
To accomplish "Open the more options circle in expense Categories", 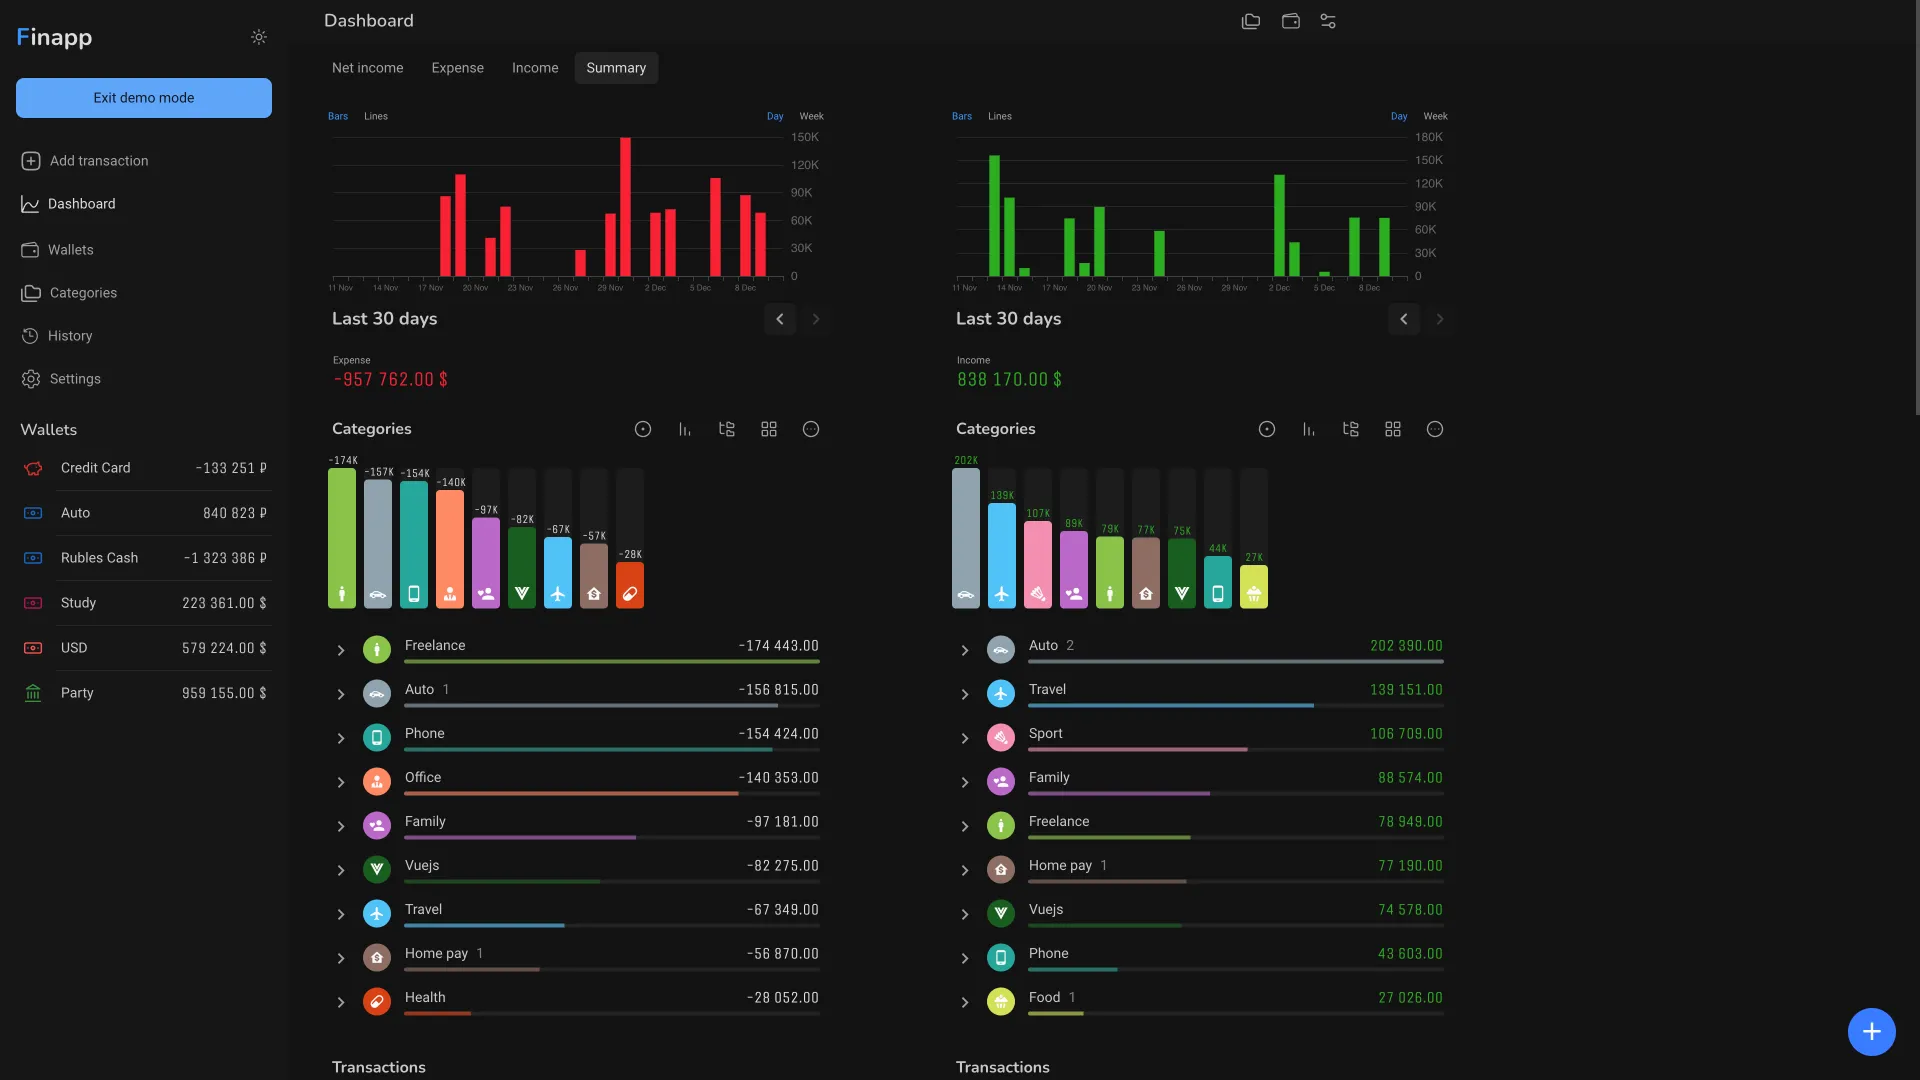I will click(x=811, y=429).
